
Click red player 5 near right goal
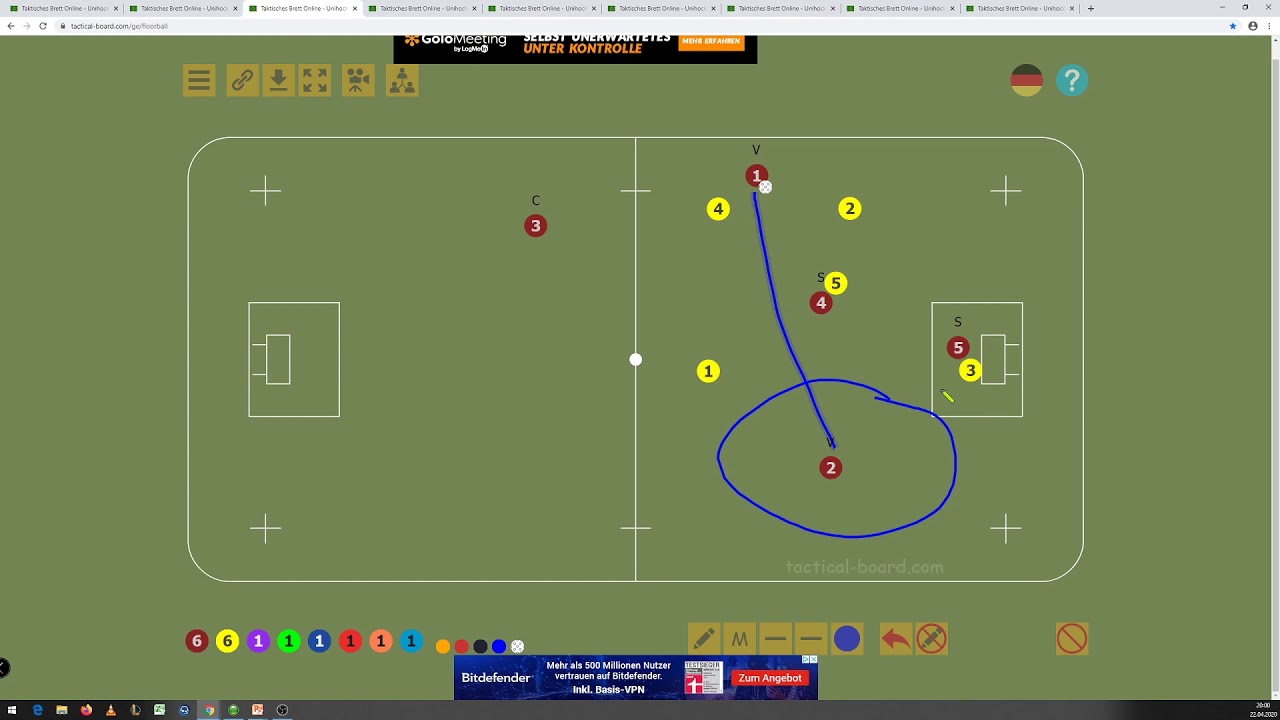[958, 348]
